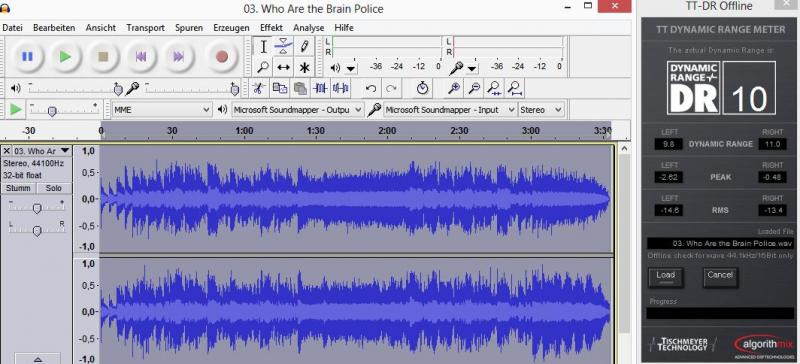
Task: Open the Effekt menu
Action: coord(271,28)
